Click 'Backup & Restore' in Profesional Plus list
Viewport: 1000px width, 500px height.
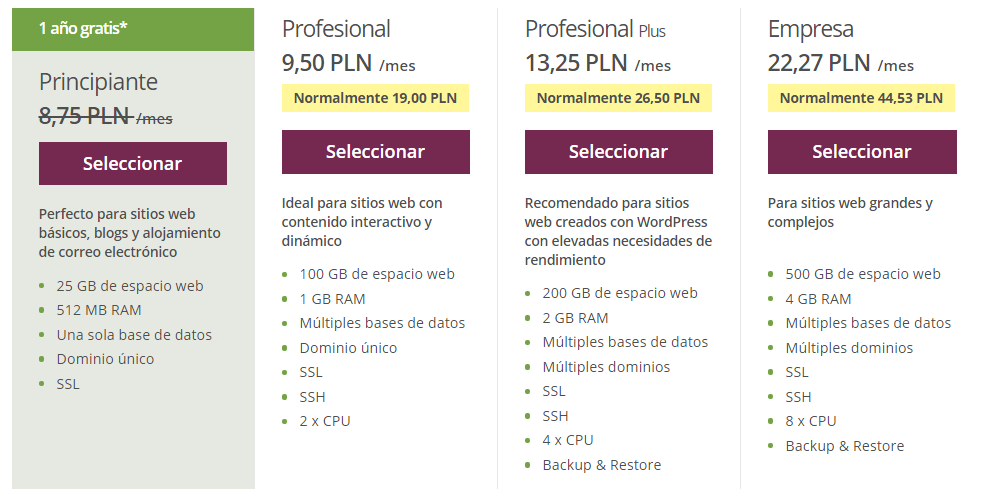pos(602,465)
